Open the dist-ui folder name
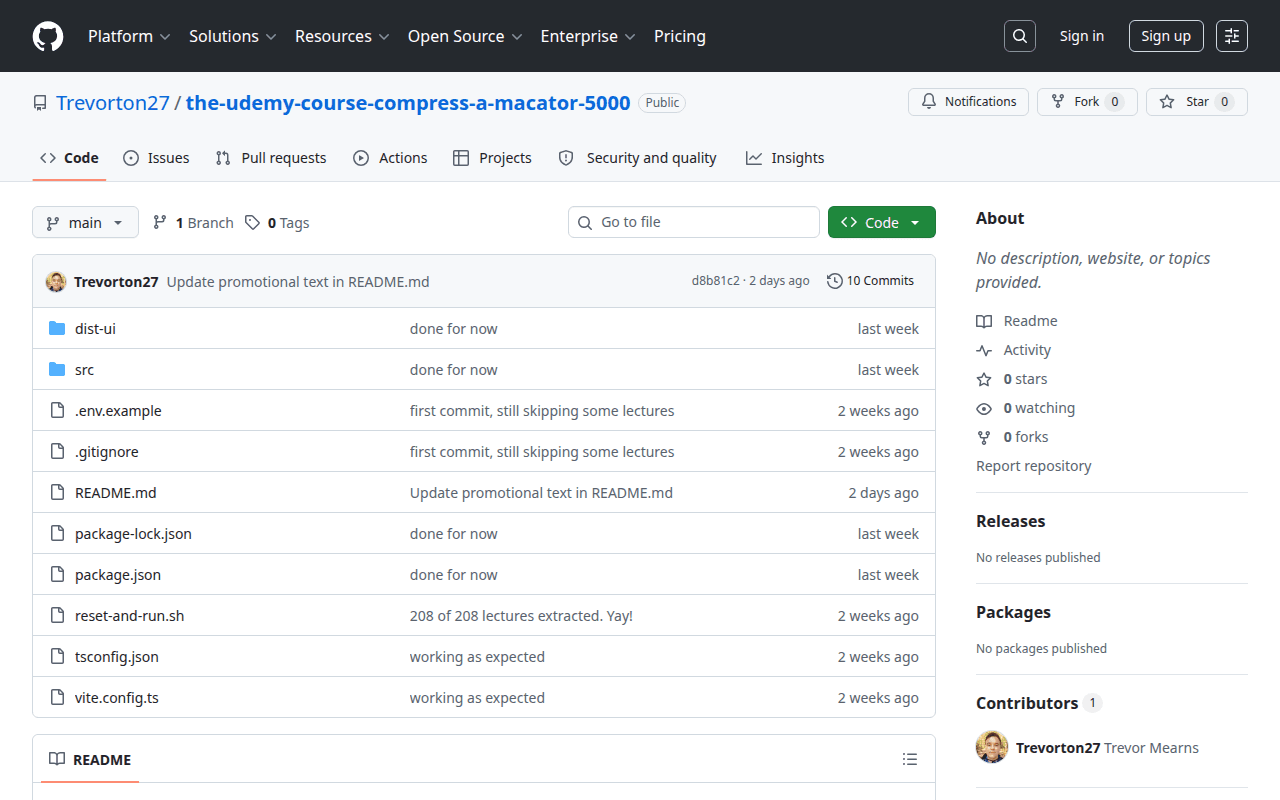1280x800 pixels. point(95,329)
